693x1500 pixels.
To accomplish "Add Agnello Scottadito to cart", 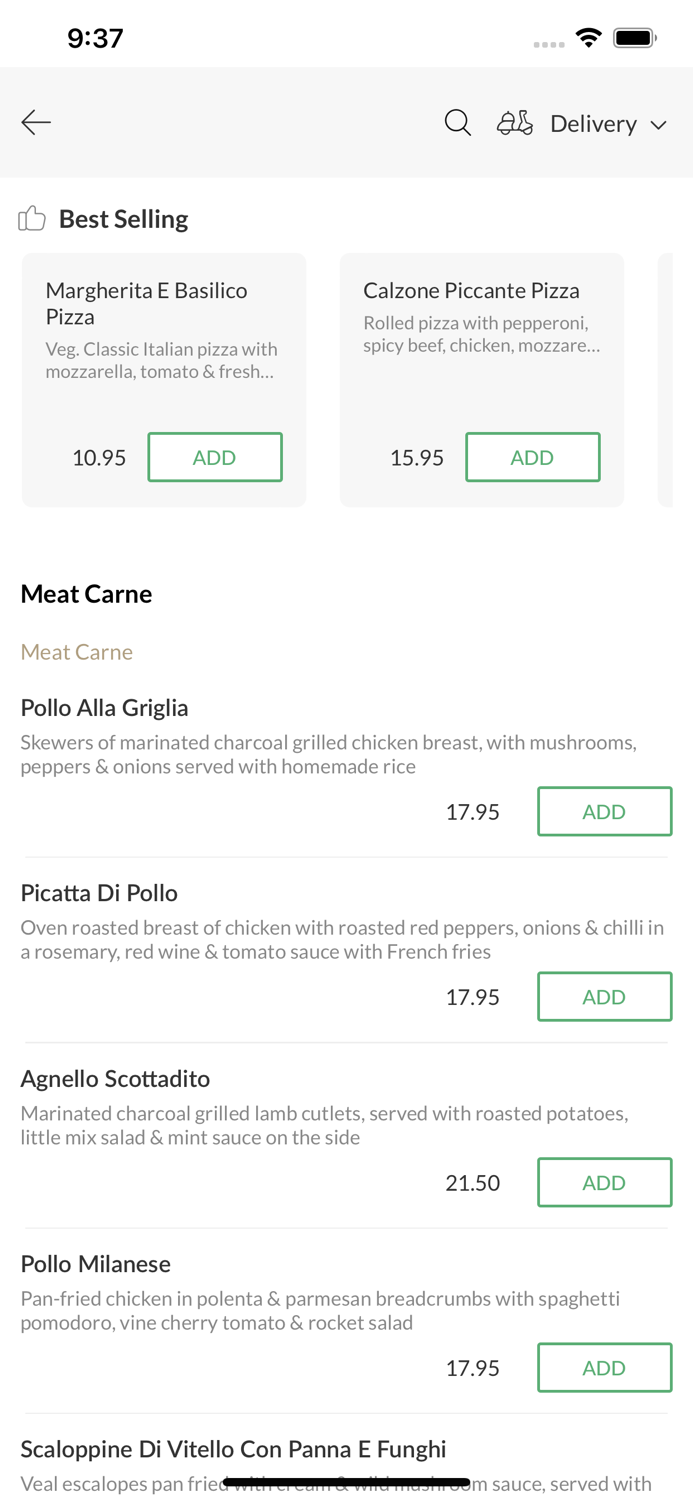I will pos(604,1182).
